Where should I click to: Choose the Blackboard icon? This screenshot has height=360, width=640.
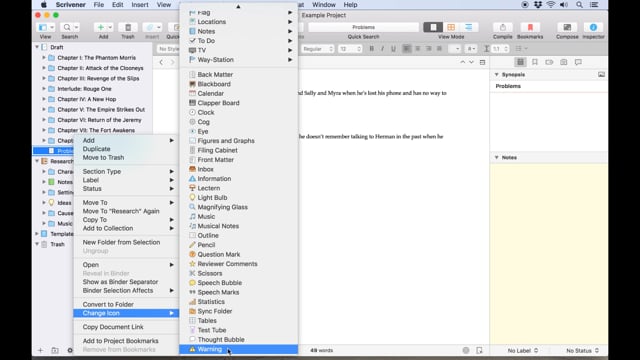tap(238, 84)
